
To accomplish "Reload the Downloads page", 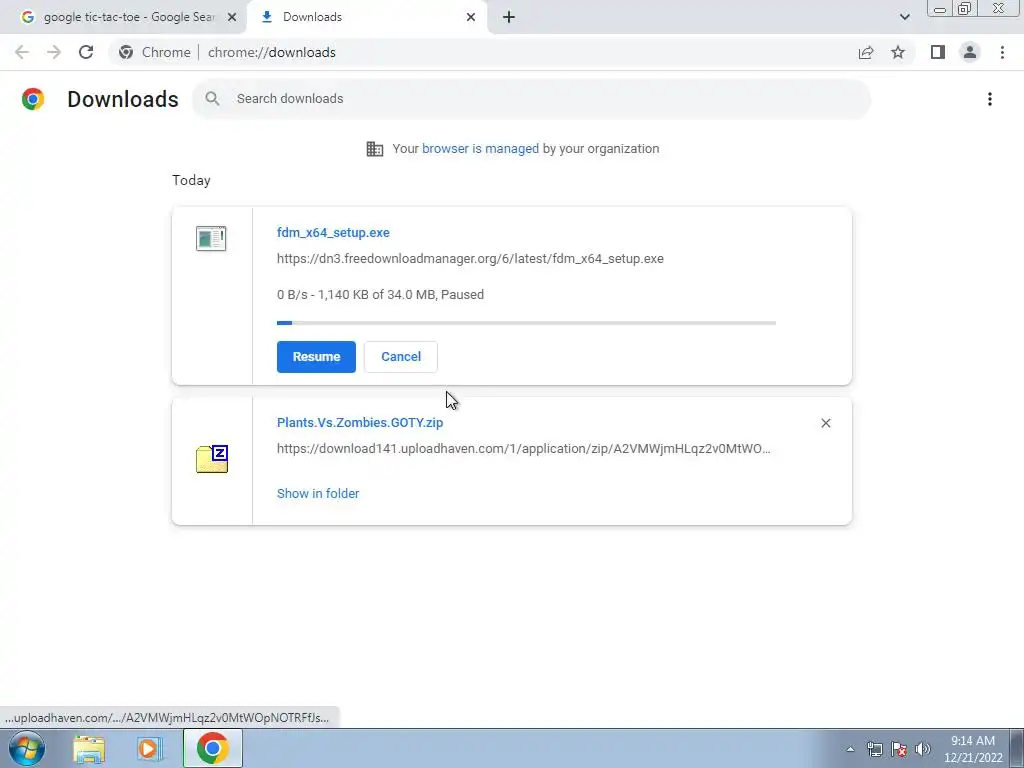I will pyautogui.click(x=86, y=52).
